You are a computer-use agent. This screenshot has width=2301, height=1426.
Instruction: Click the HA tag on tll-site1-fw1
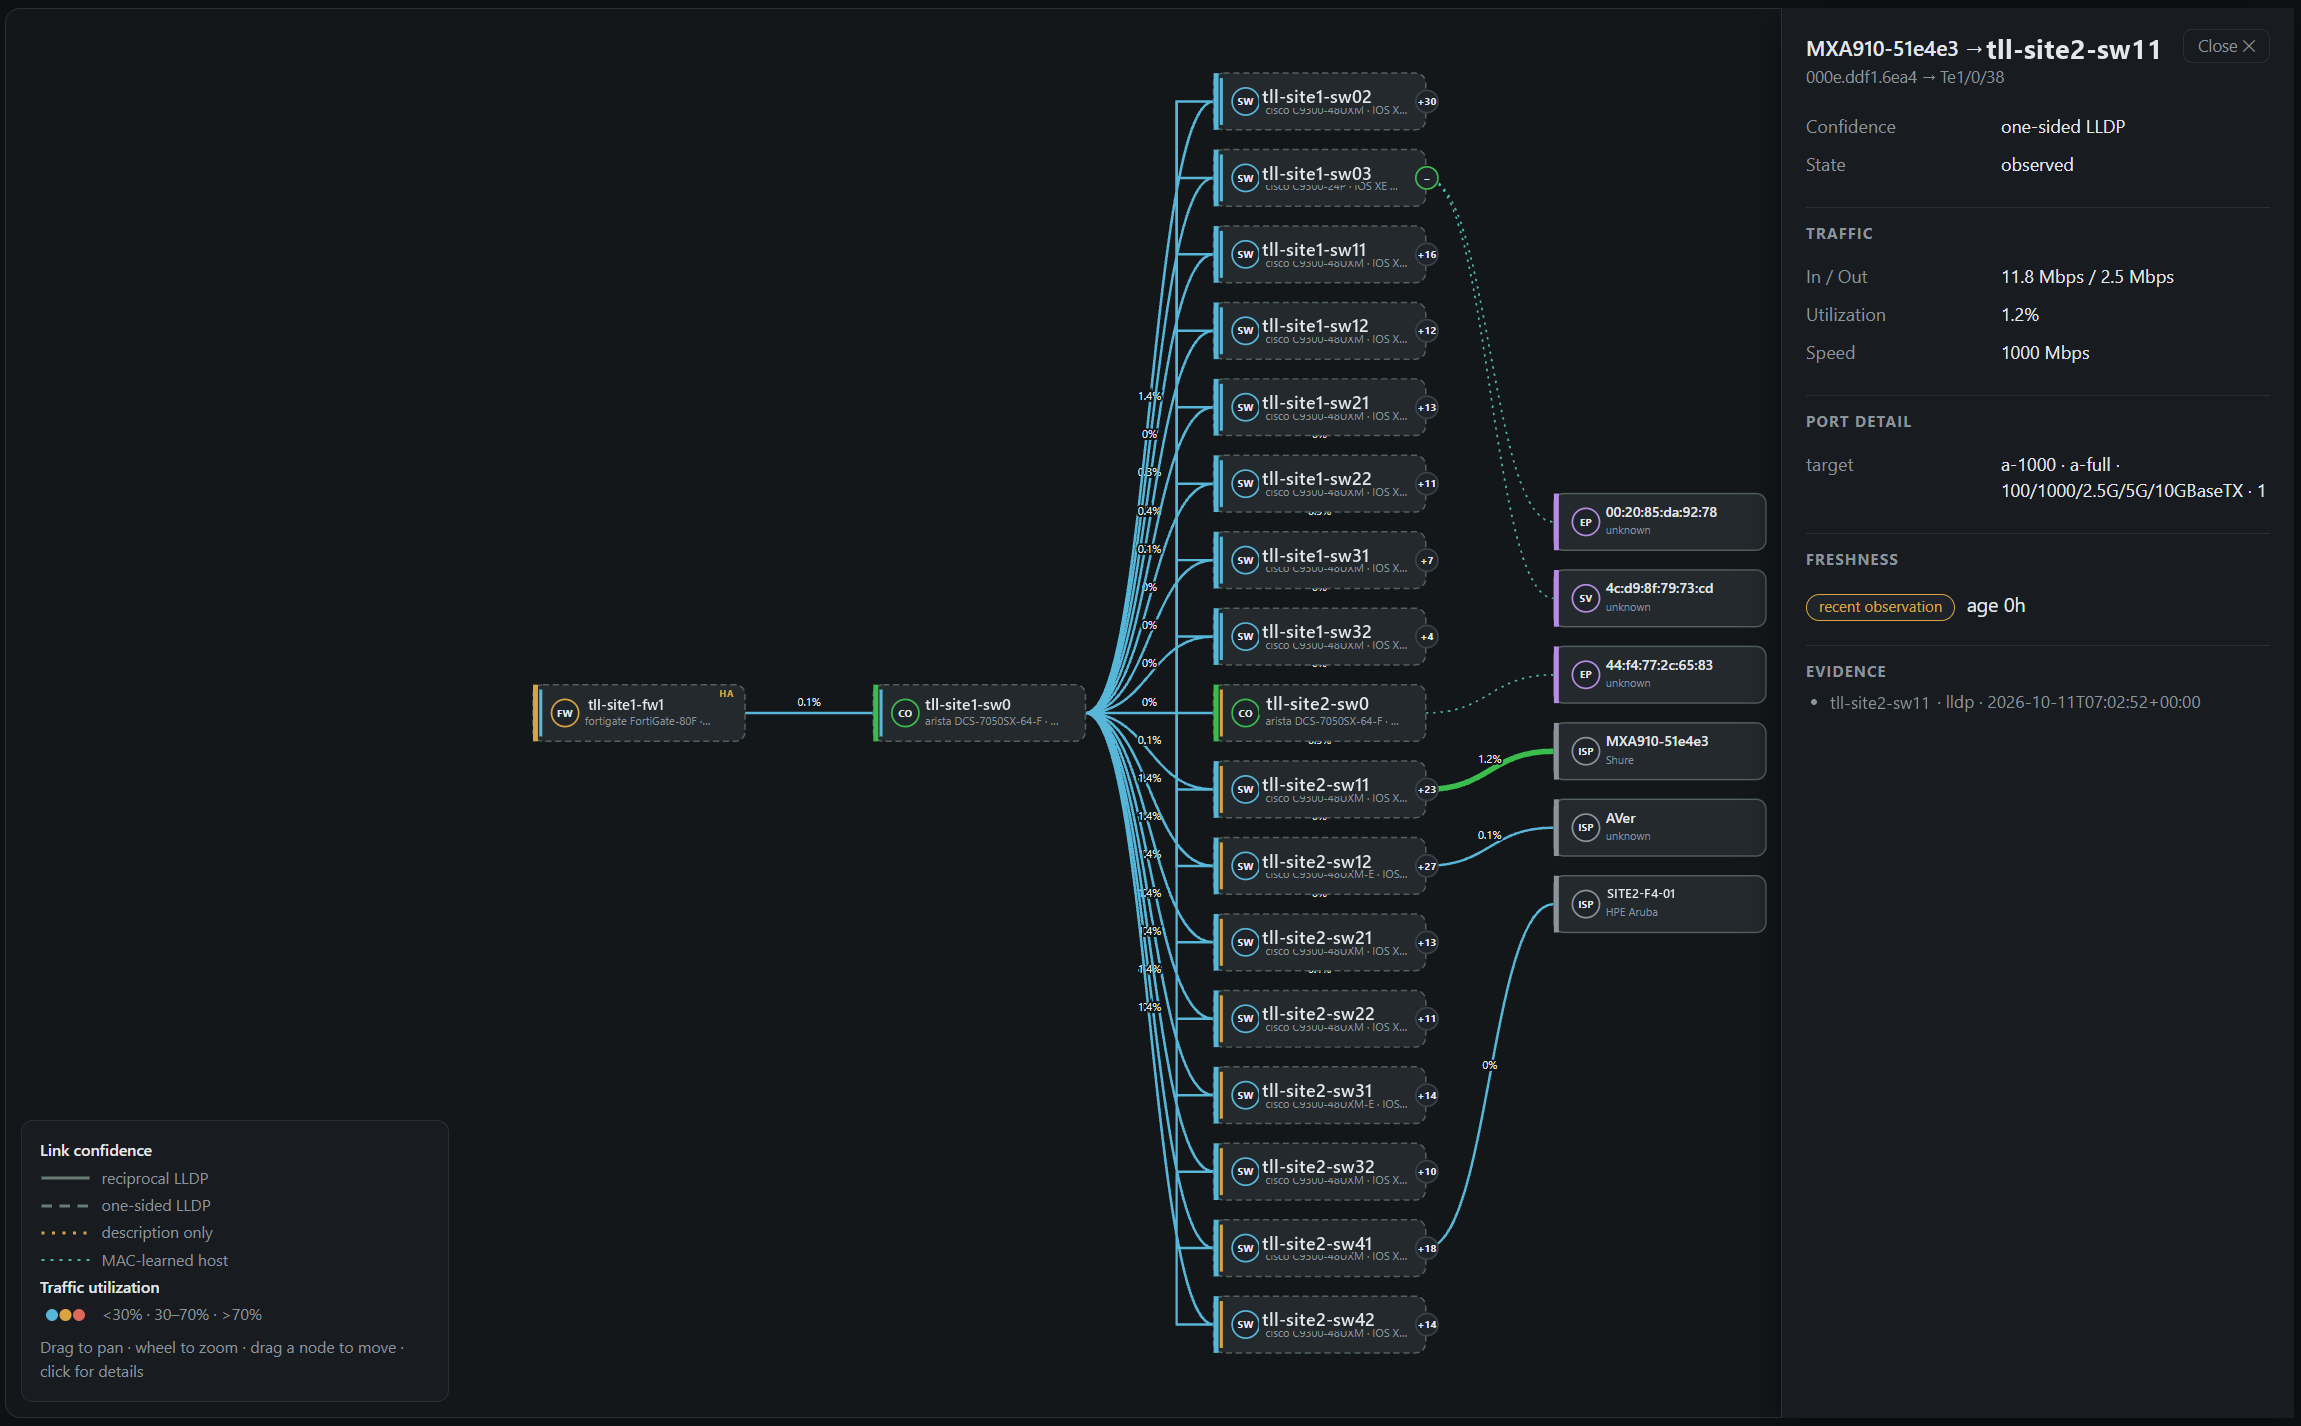click(x=726, y=694)
